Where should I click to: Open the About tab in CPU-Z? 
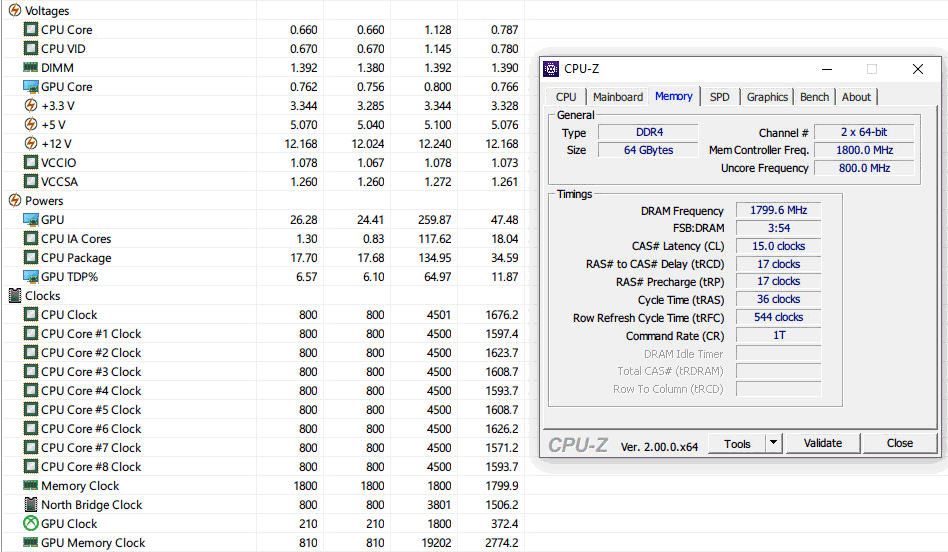click(x=856, y=97)
